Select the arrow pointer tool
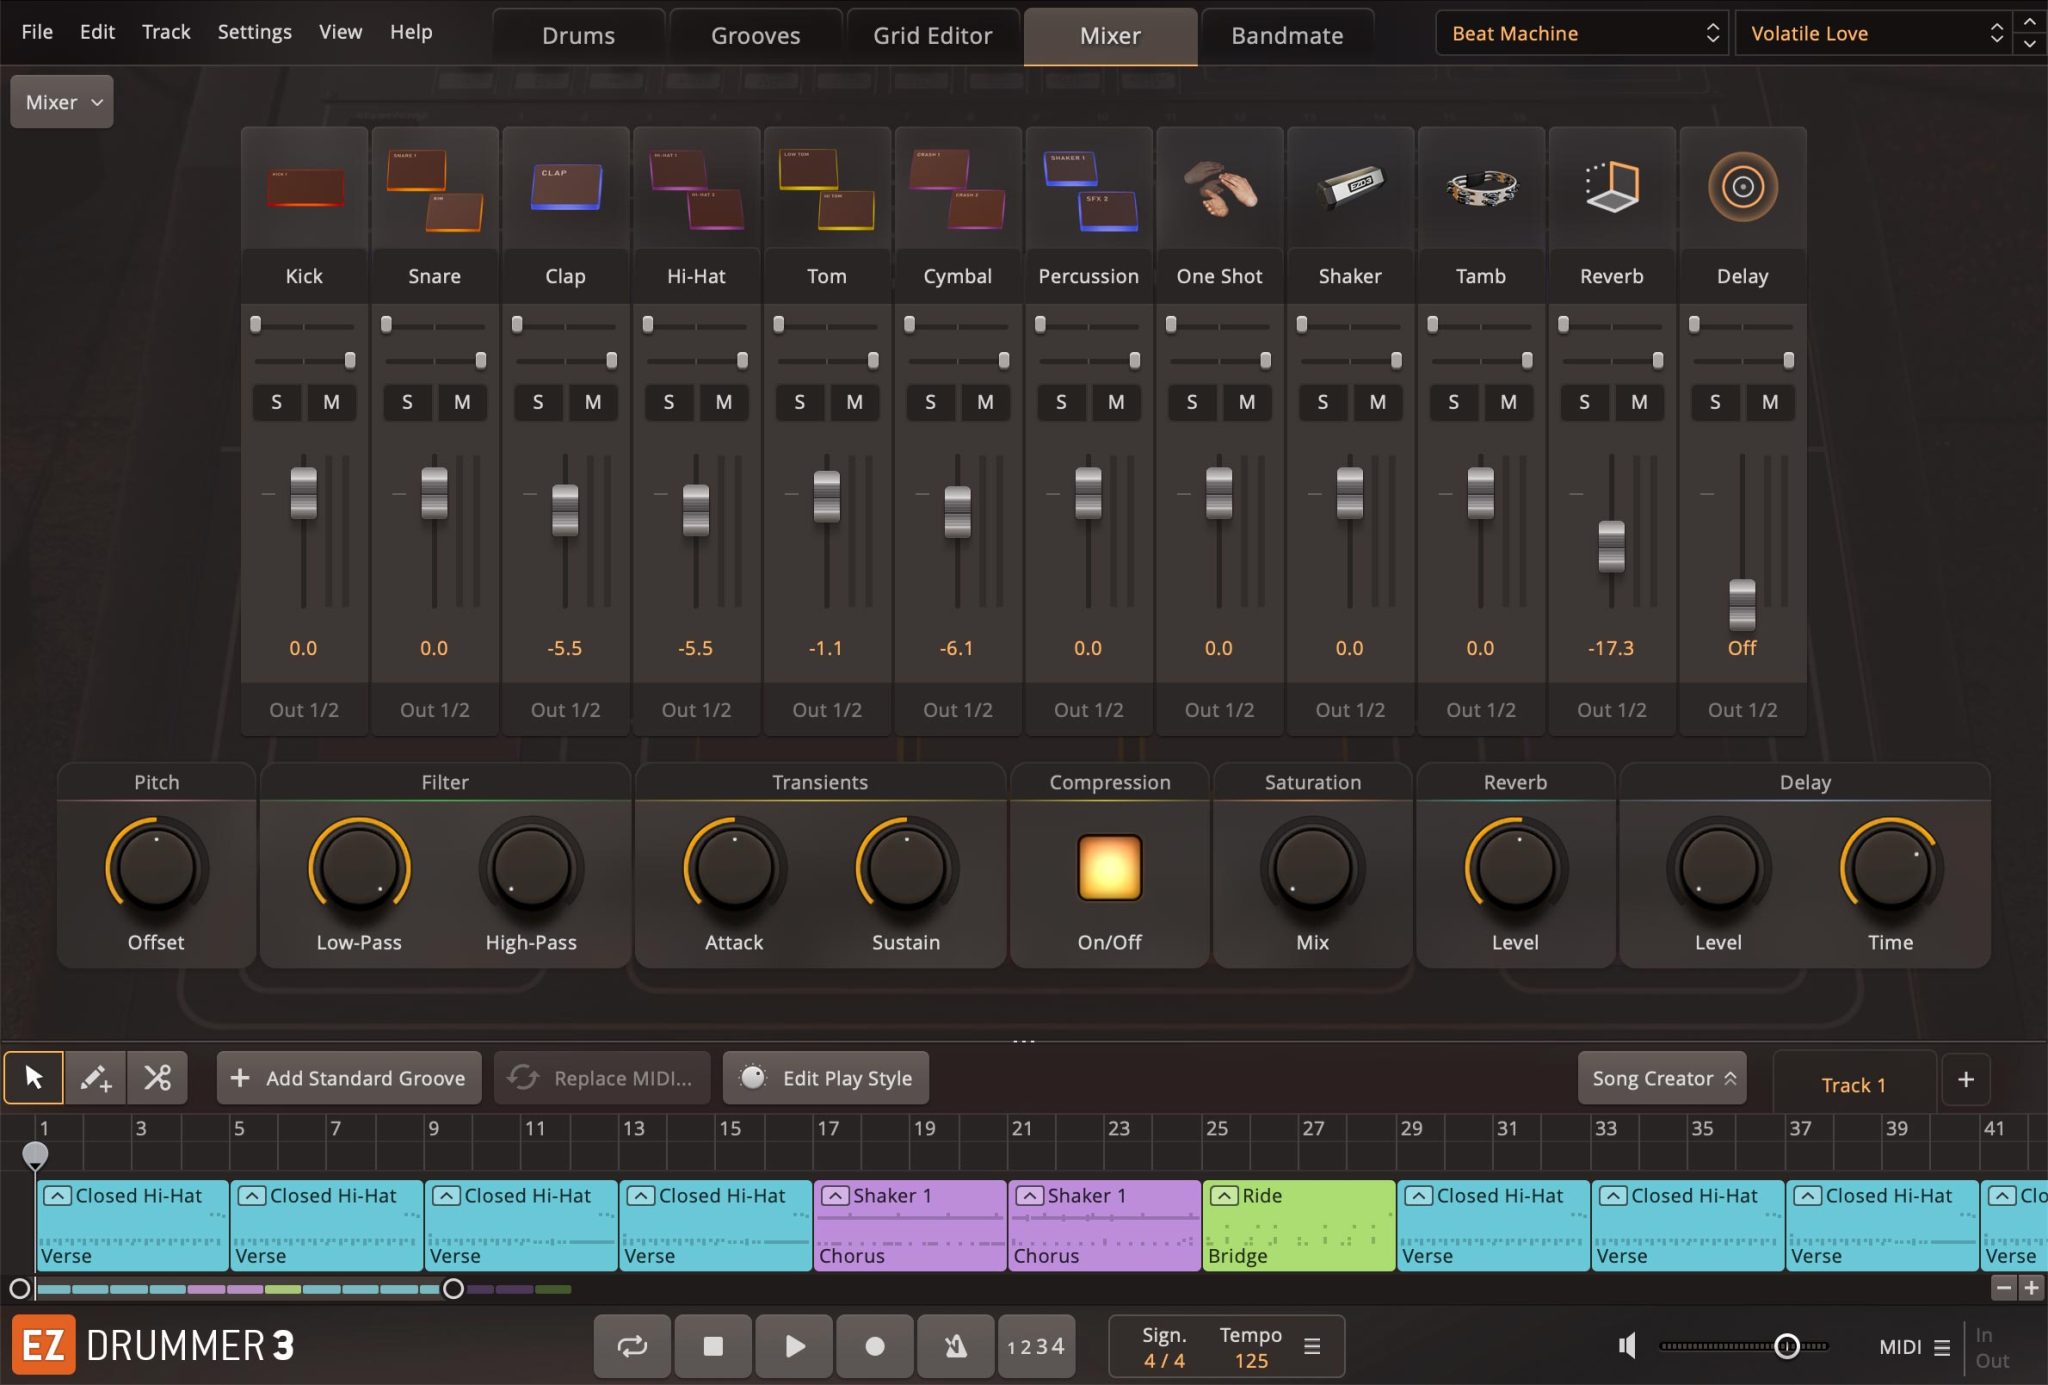 [33, 1078]
